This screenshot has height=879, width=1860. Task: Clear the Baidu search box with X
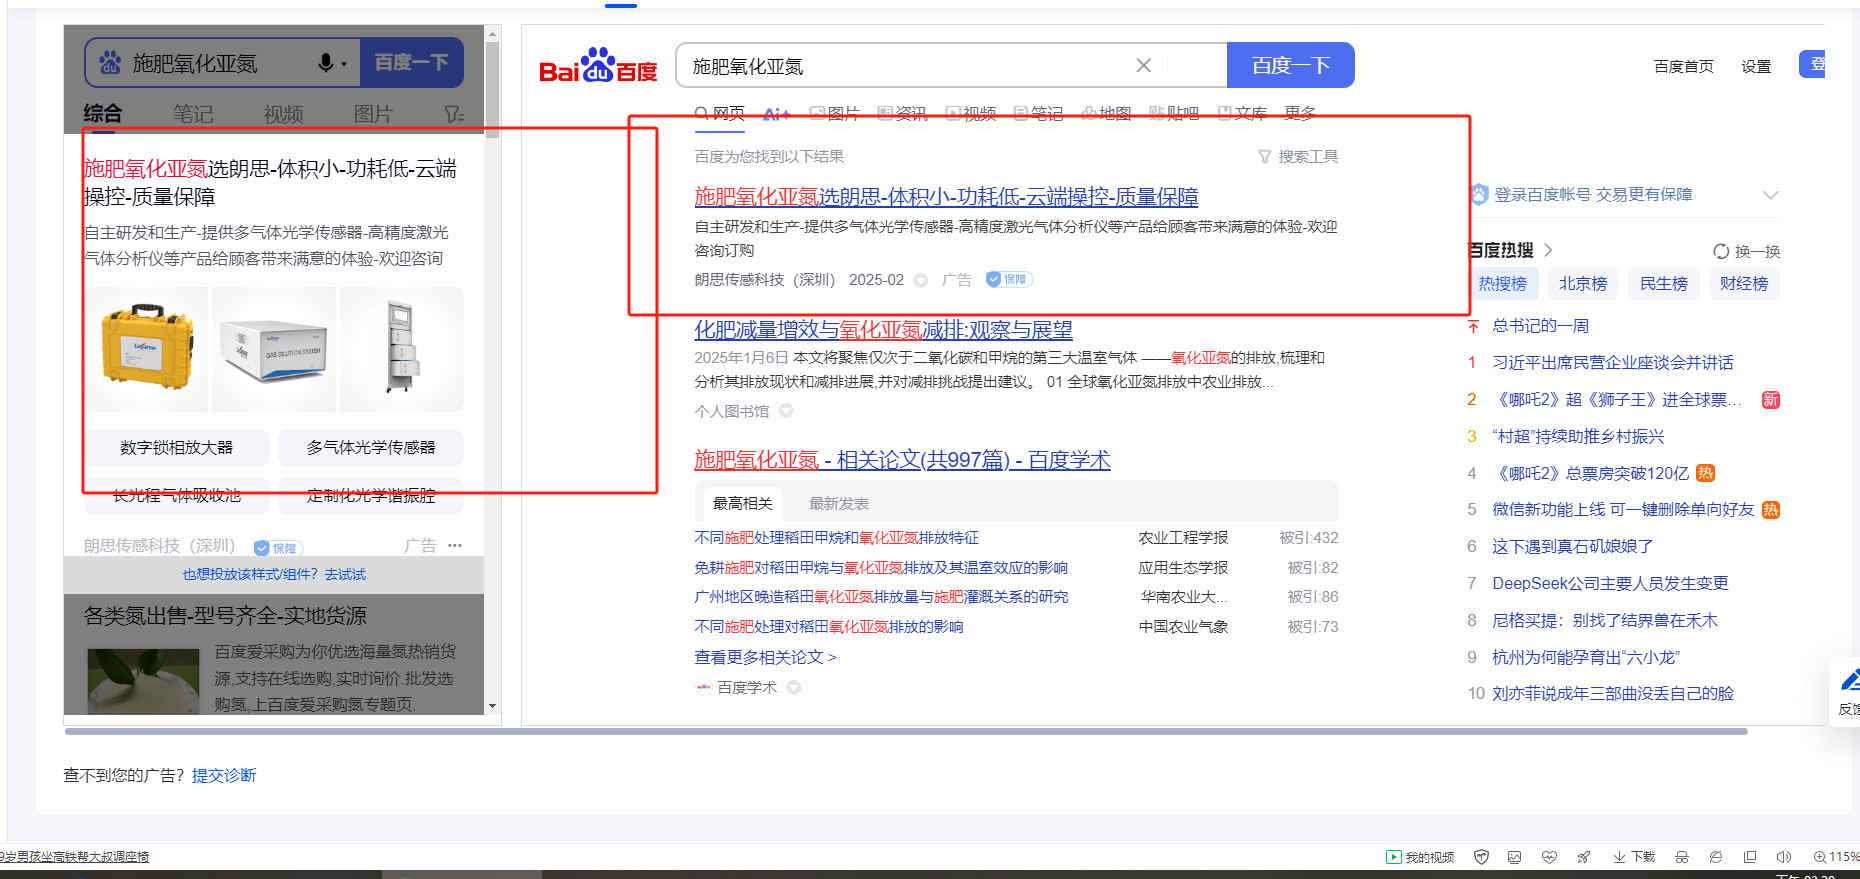[x=1143, y=65]
